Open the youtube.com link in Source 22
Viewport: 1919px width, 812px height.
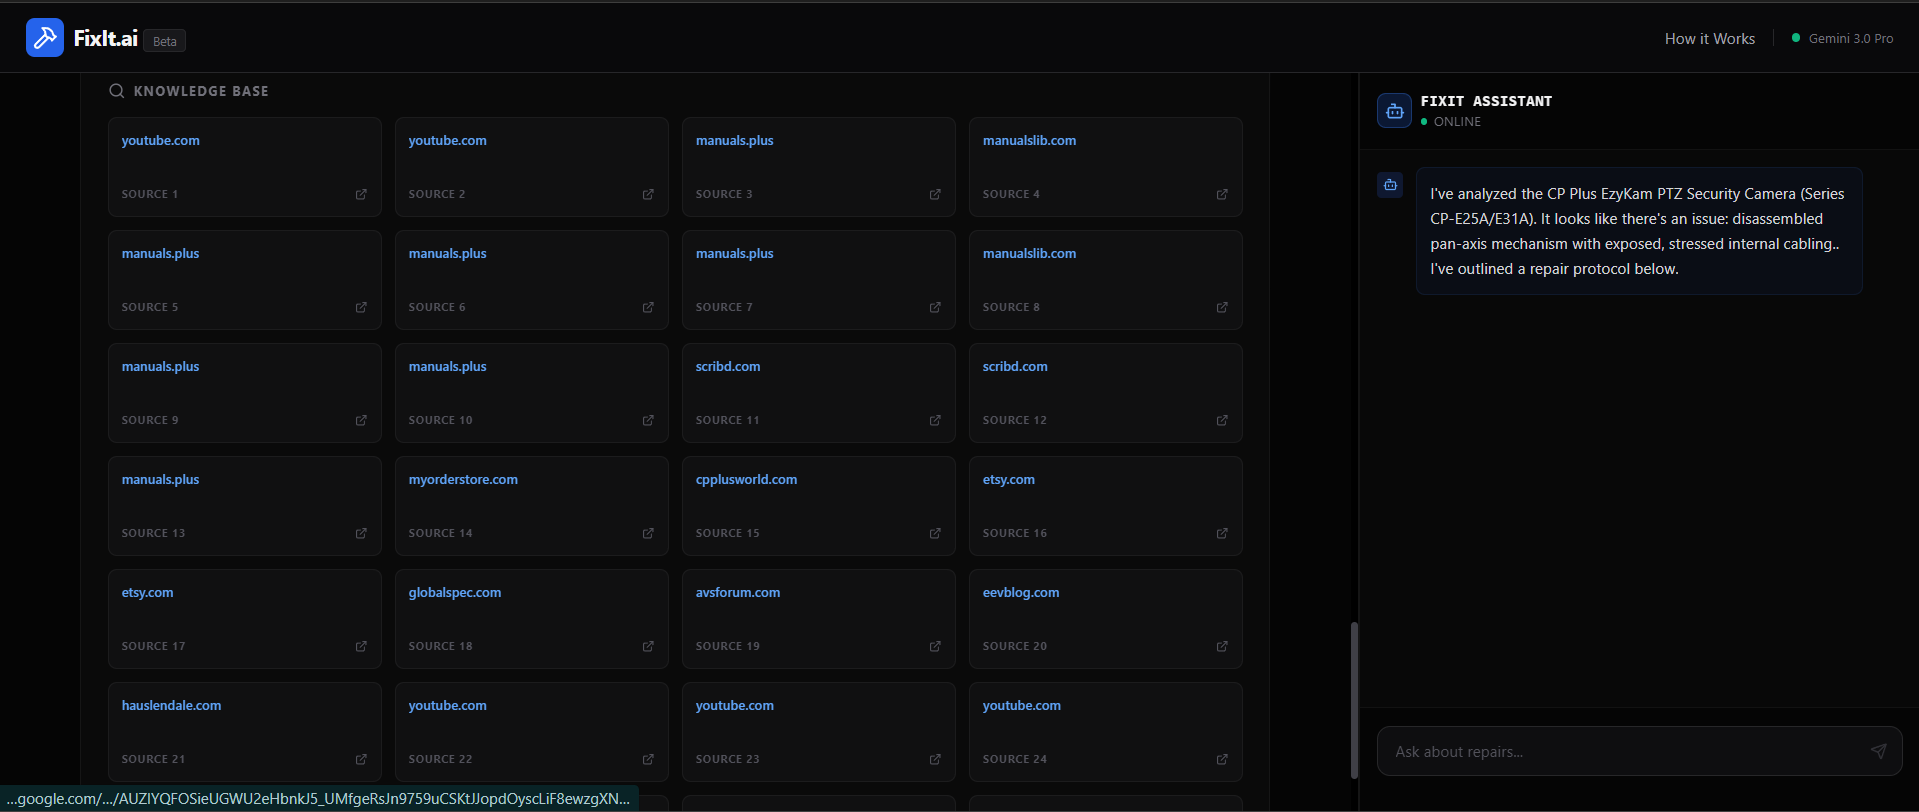point(448,706)
